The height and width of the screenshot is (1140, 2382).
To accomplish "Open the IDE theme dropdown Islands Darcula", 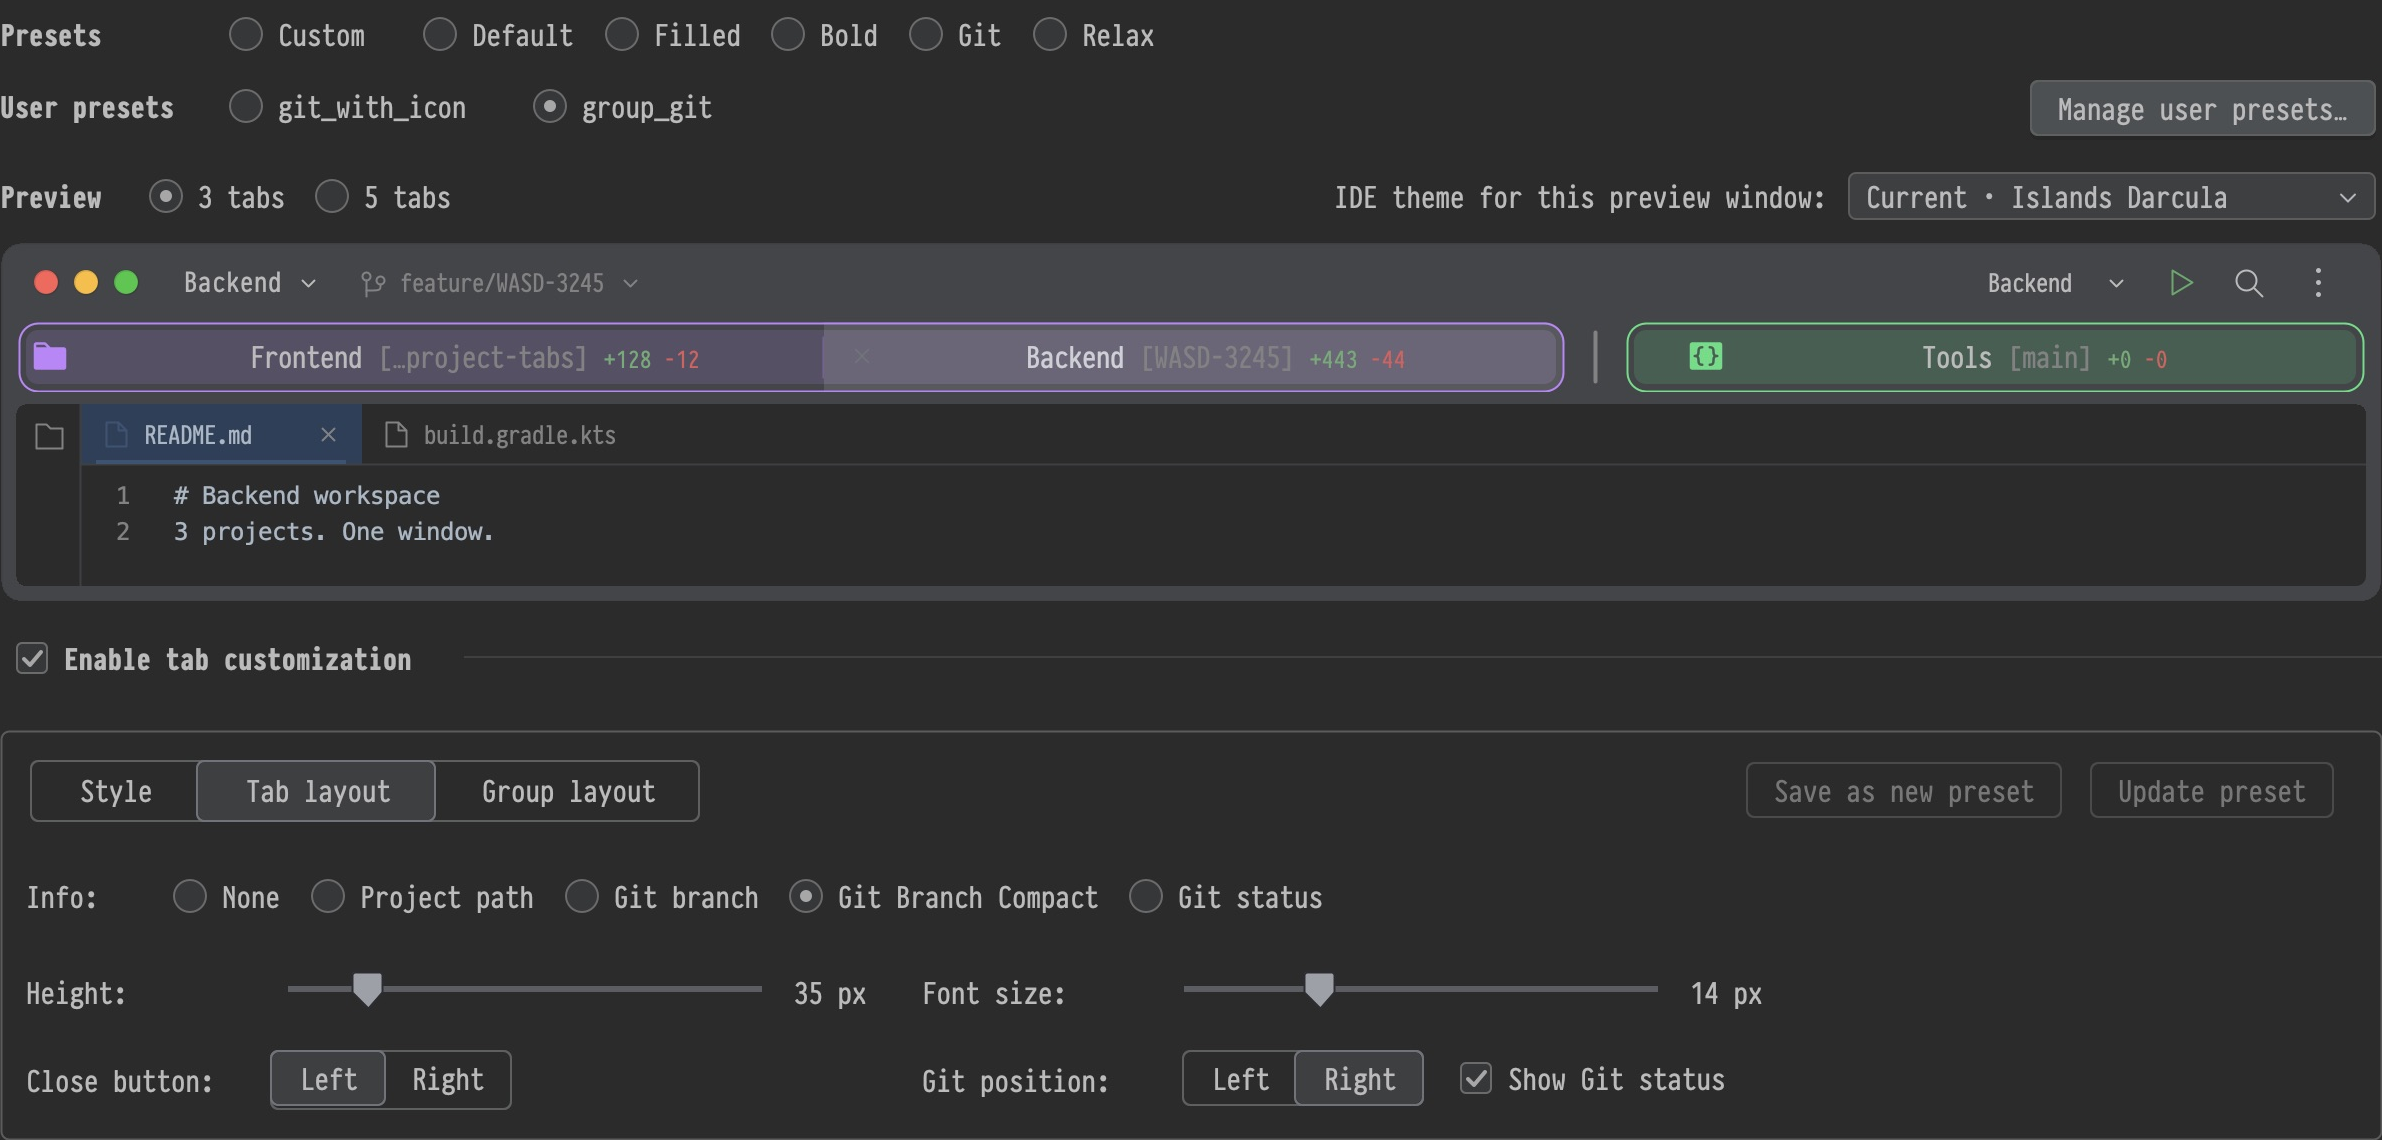I will (x=2110, y=197).
